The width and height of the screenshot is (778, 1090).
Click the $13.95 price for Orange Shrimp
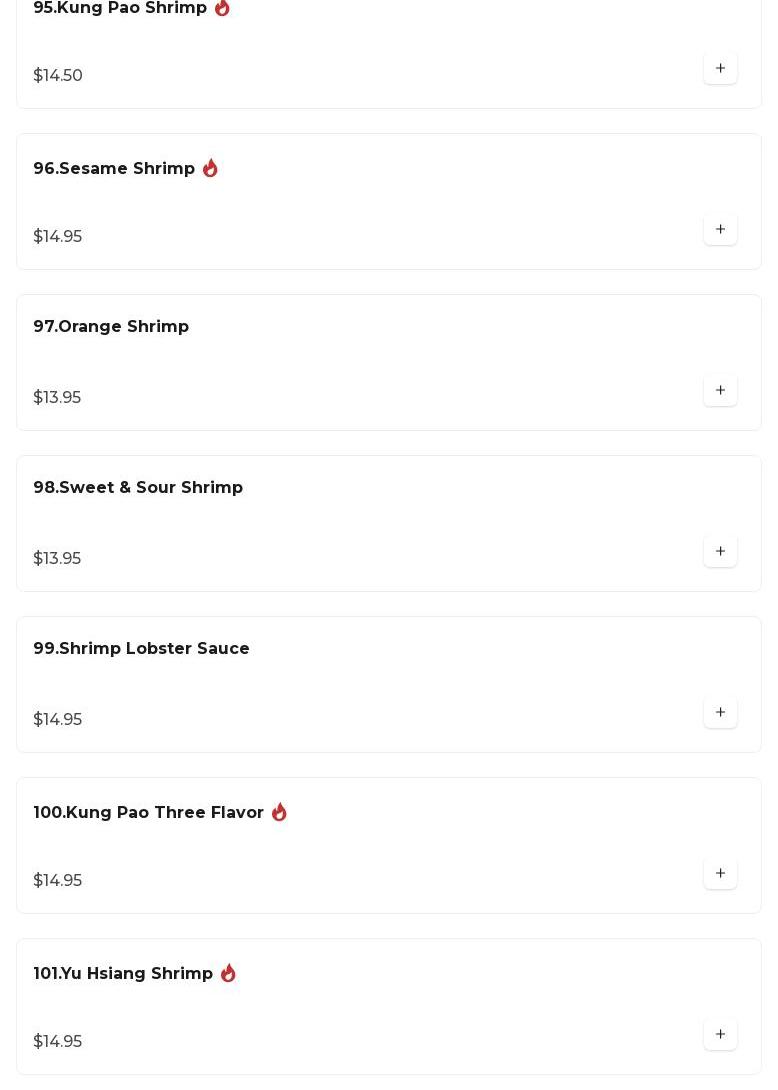57,398
